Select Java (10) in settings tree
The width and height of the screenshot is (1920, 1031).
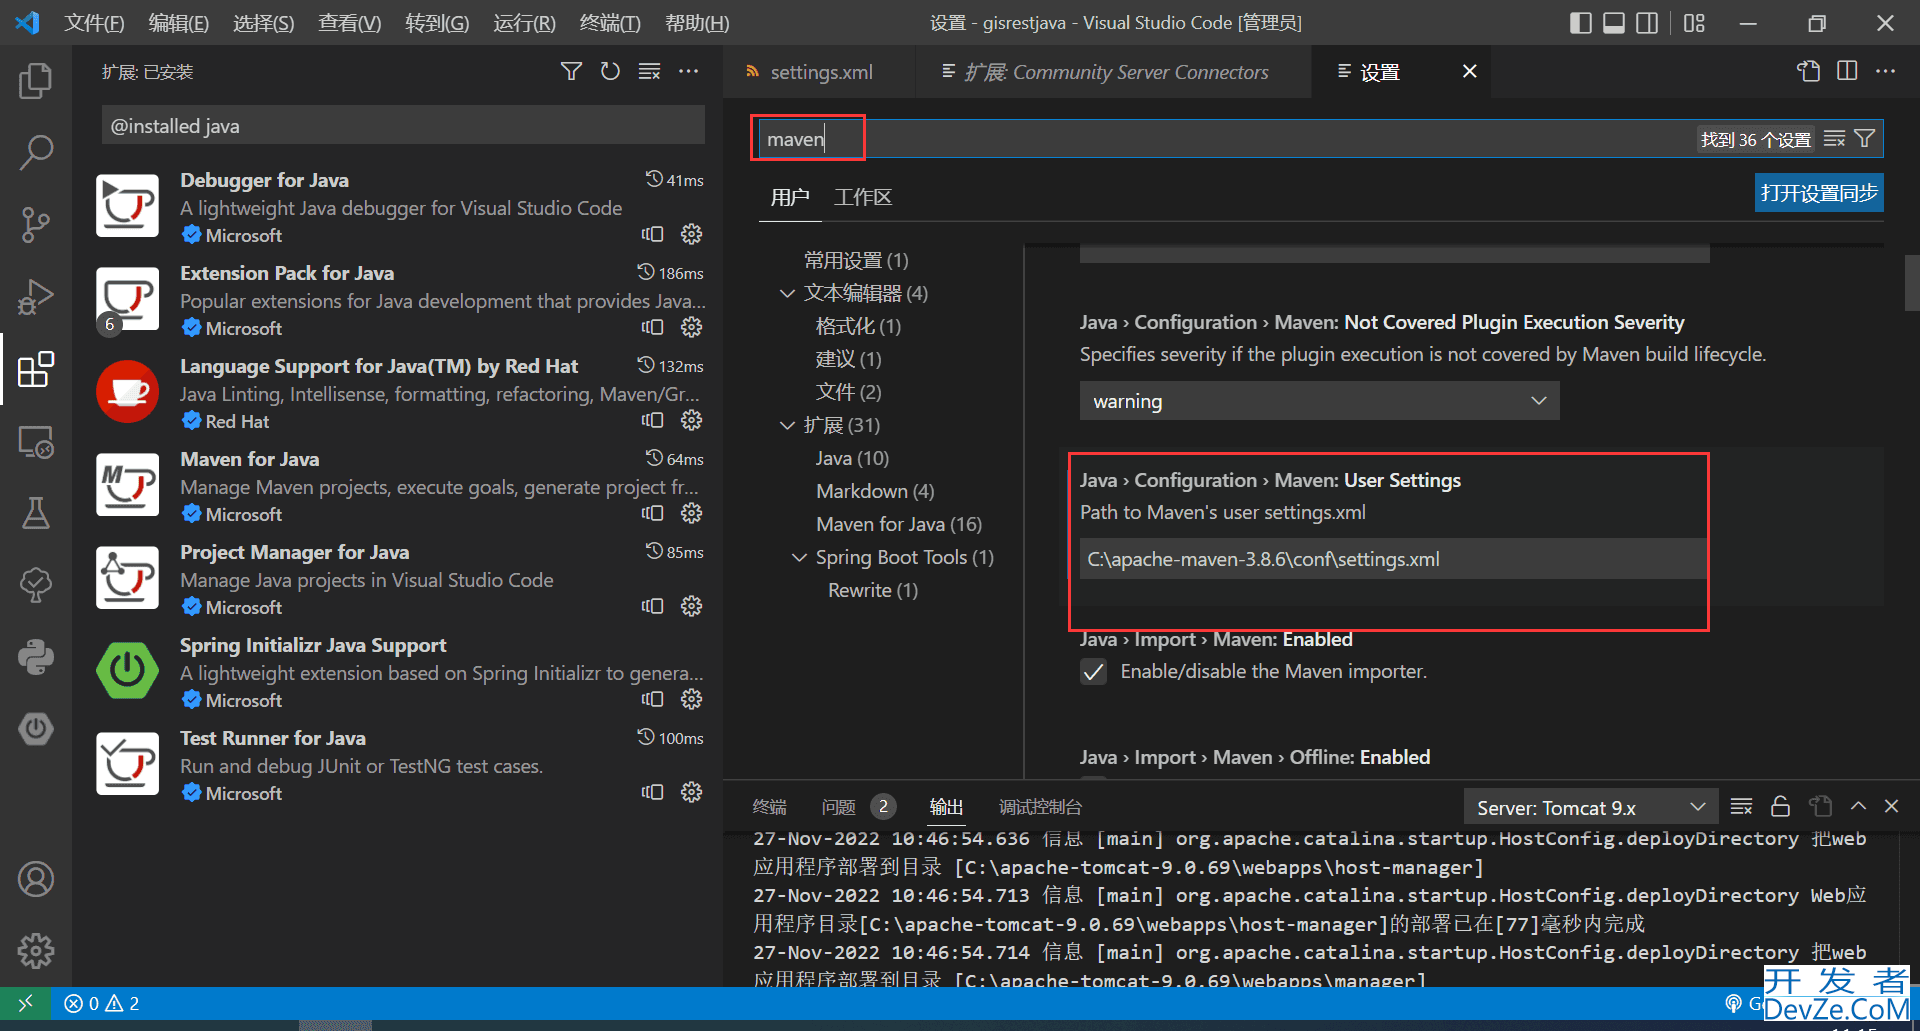click(852, 458)
